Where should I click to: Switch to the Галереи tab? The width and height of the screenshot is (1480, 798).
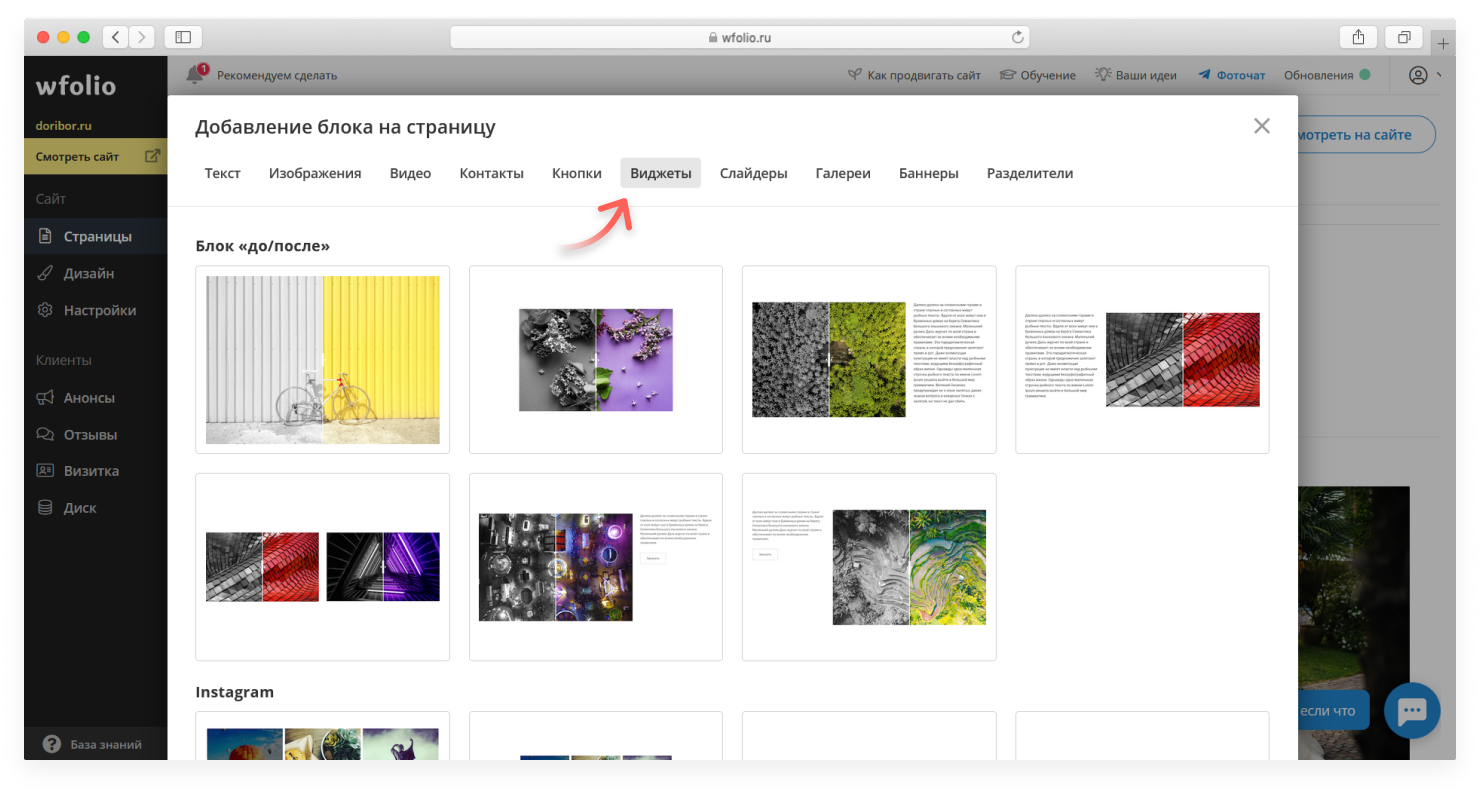pos(843,173)
